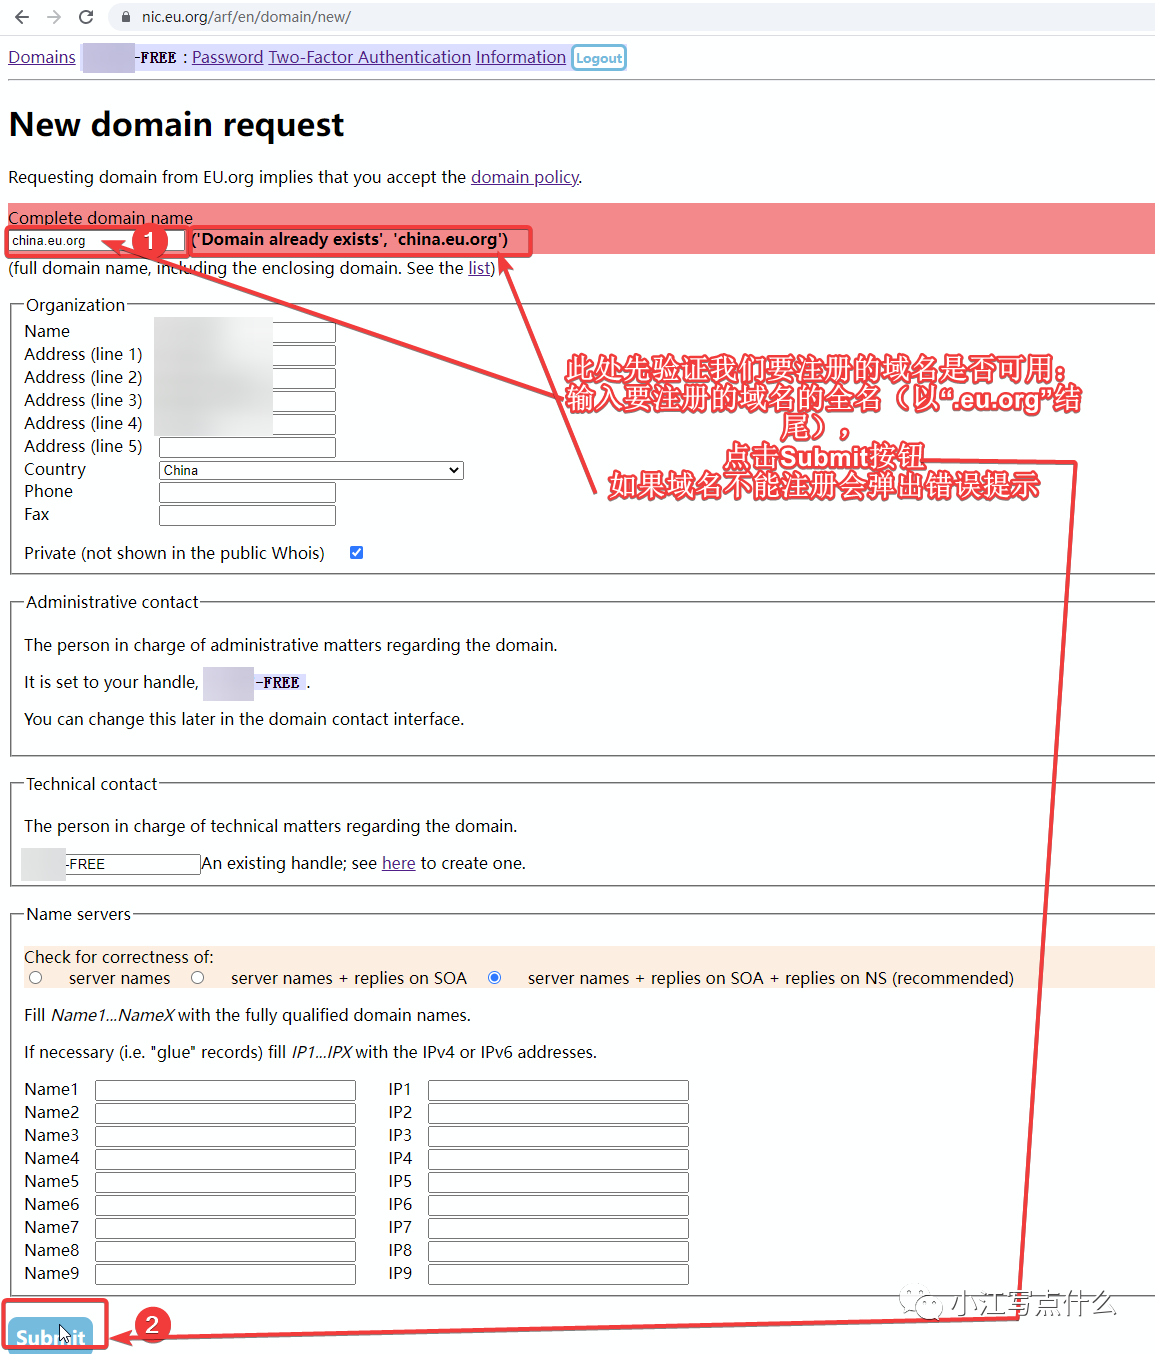Click the Name8 server field

click(x=225, y=1251)
